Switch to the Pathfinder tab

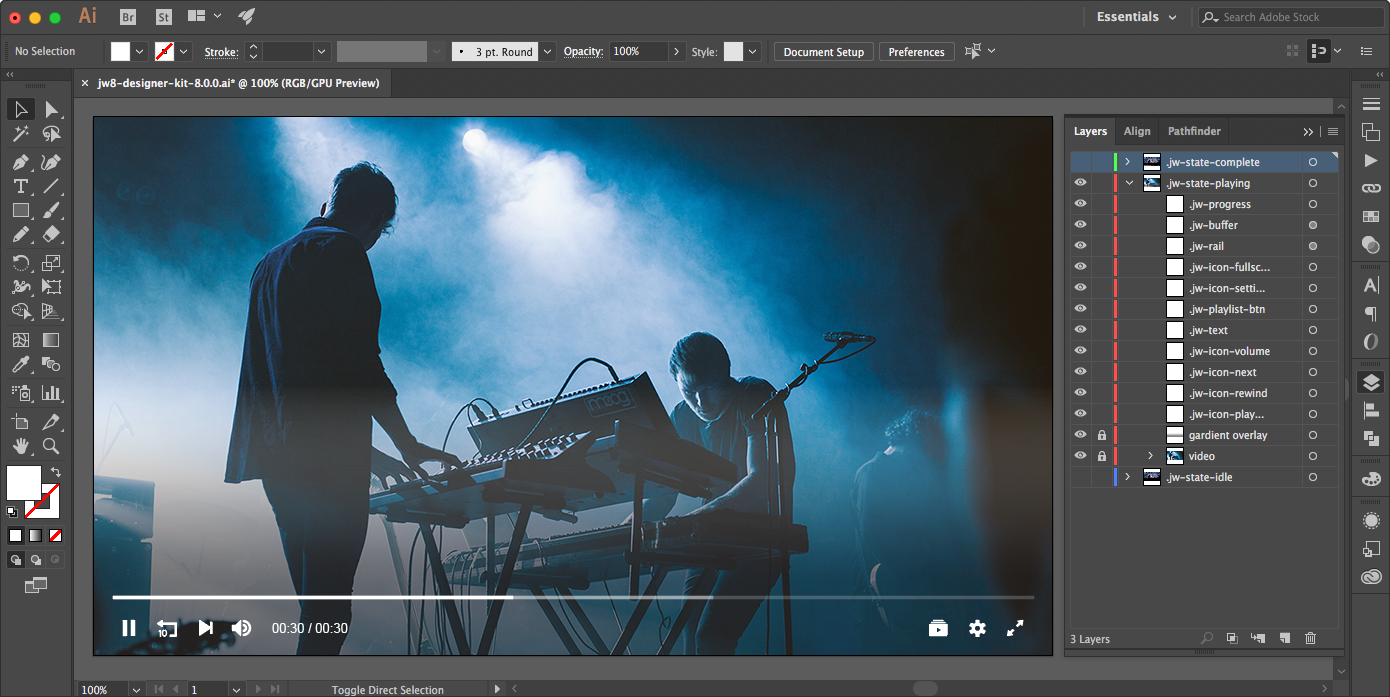click(x=1194, y=131)
